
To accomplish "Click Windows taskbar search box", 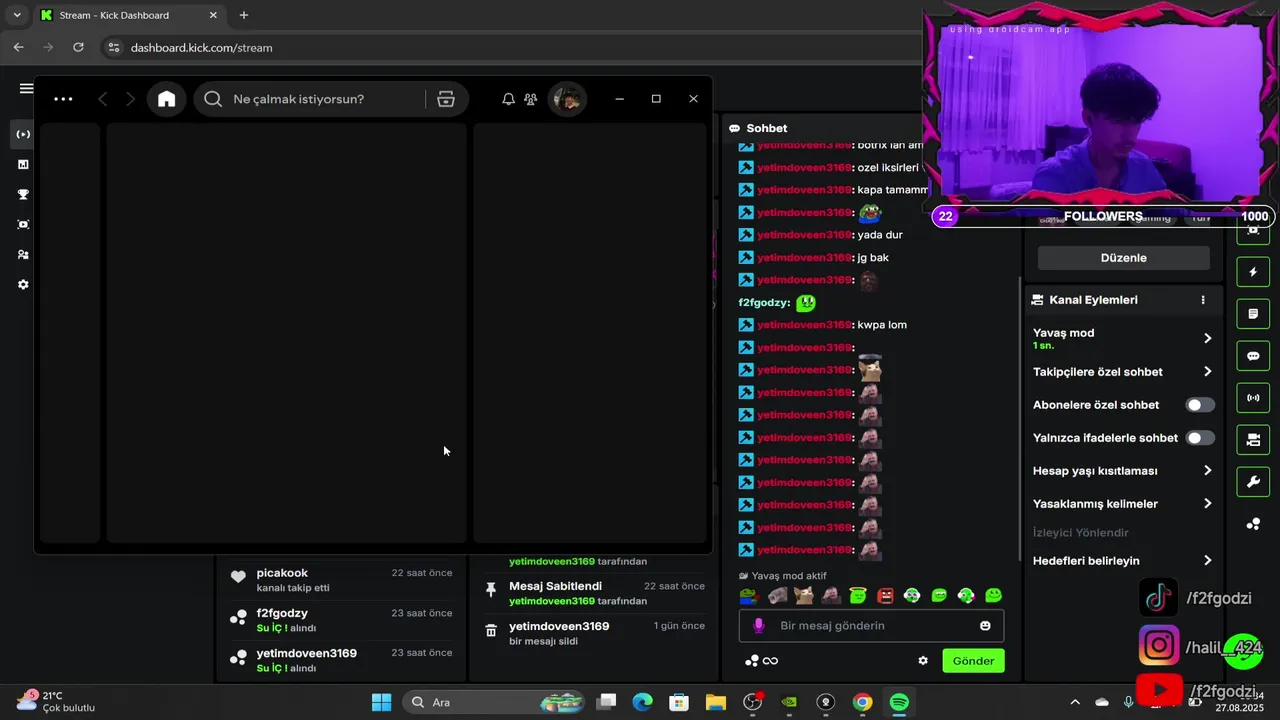I will pyautogui.click(x=495, y=702).
